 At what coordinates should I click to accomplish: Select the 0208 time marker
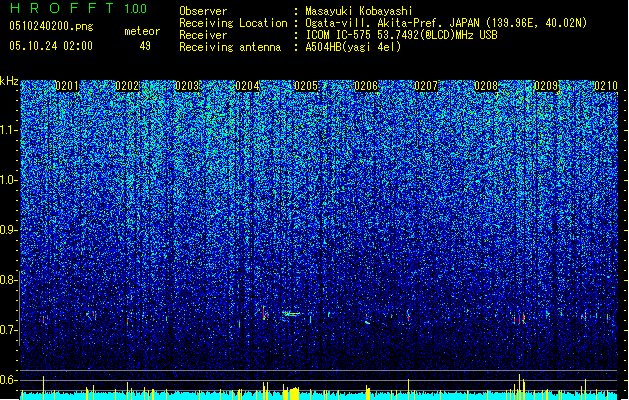point(486,86)
